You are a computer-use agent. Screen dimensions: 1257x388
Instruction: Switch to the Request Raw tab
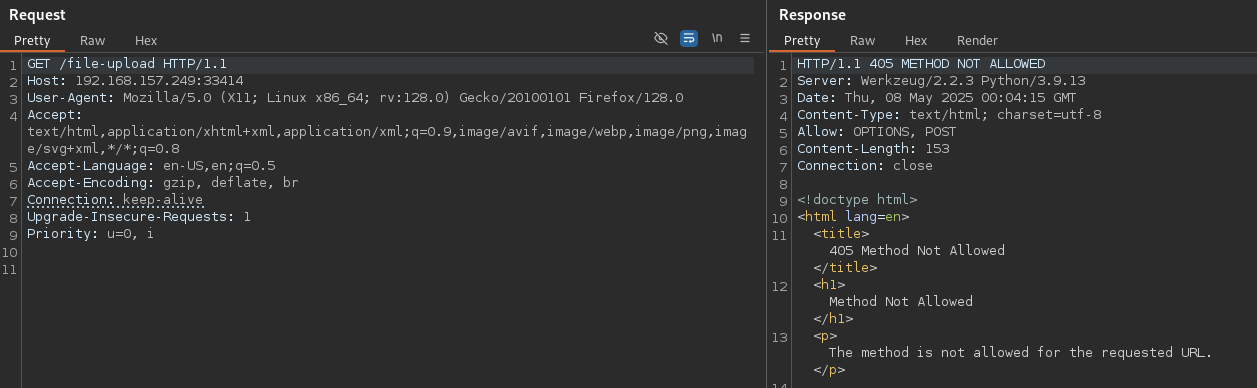[x=93, y=41]
